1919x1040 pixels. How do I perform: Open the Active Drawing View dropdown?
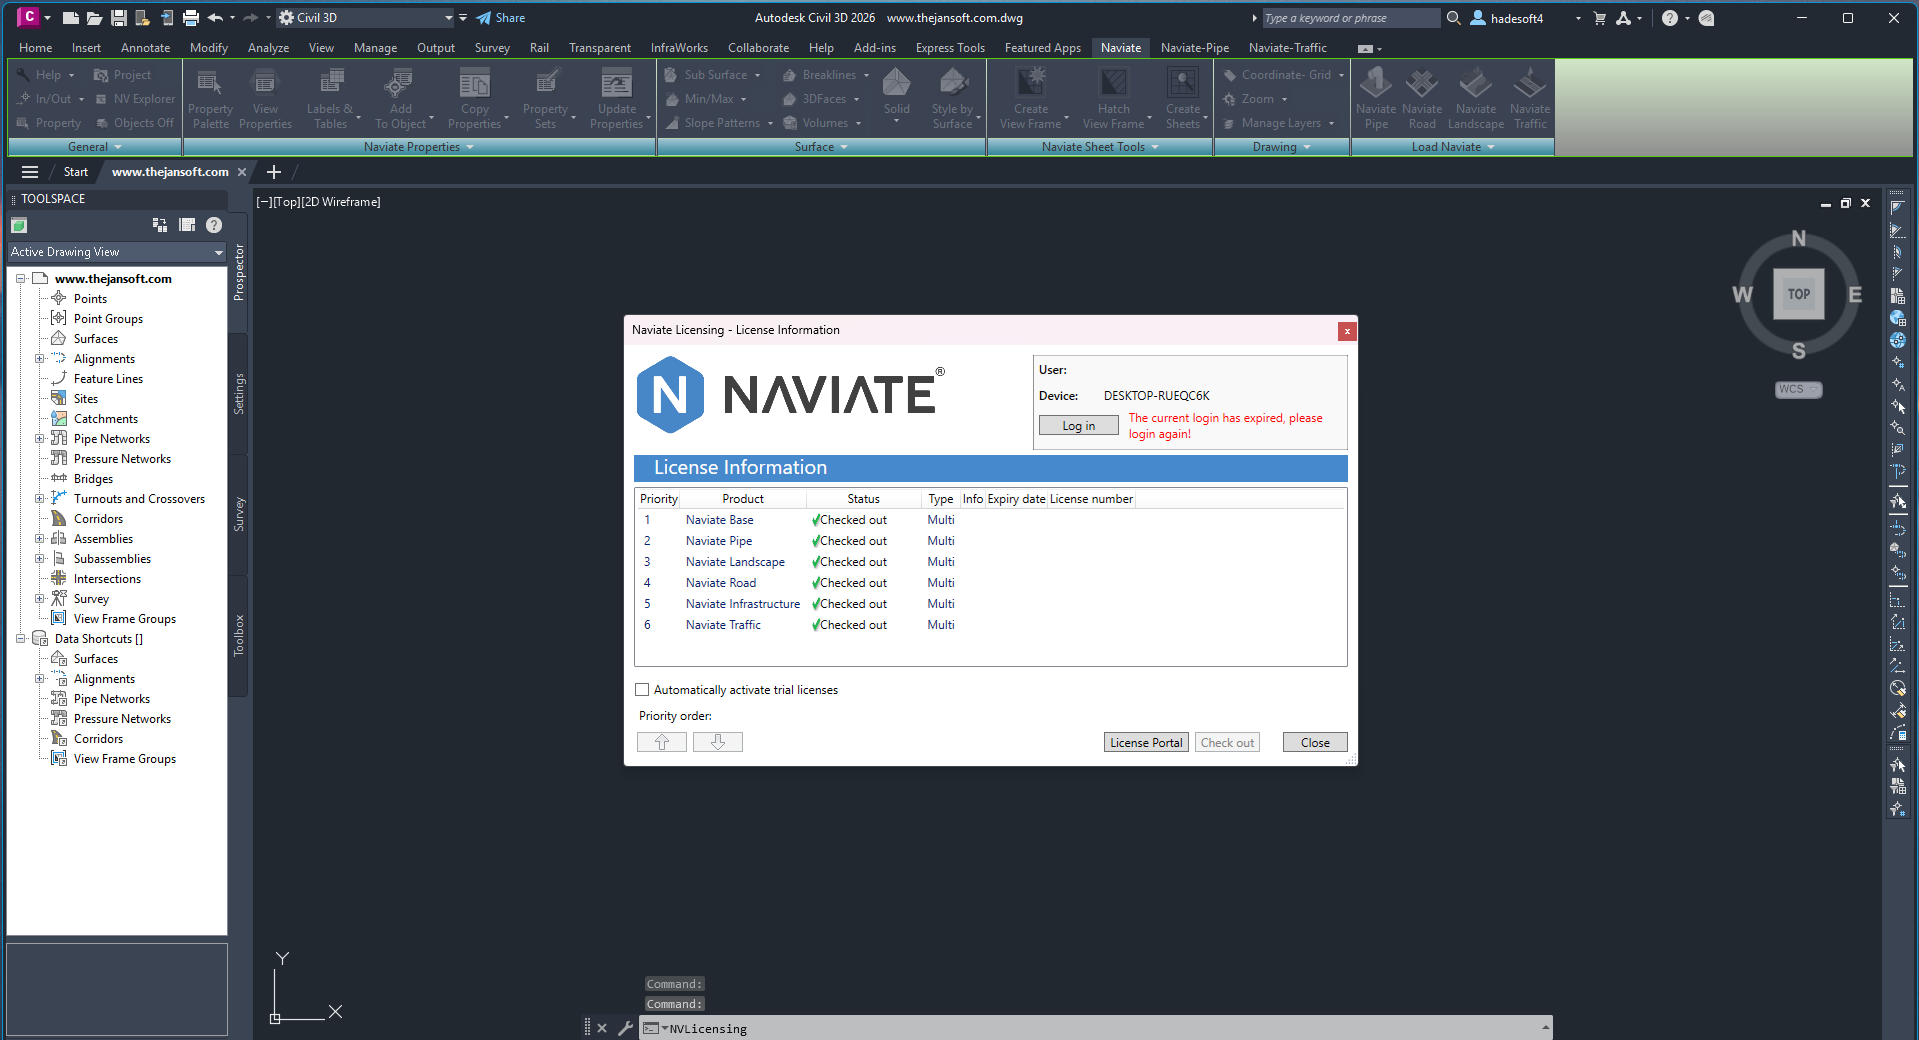coord(117,252)
